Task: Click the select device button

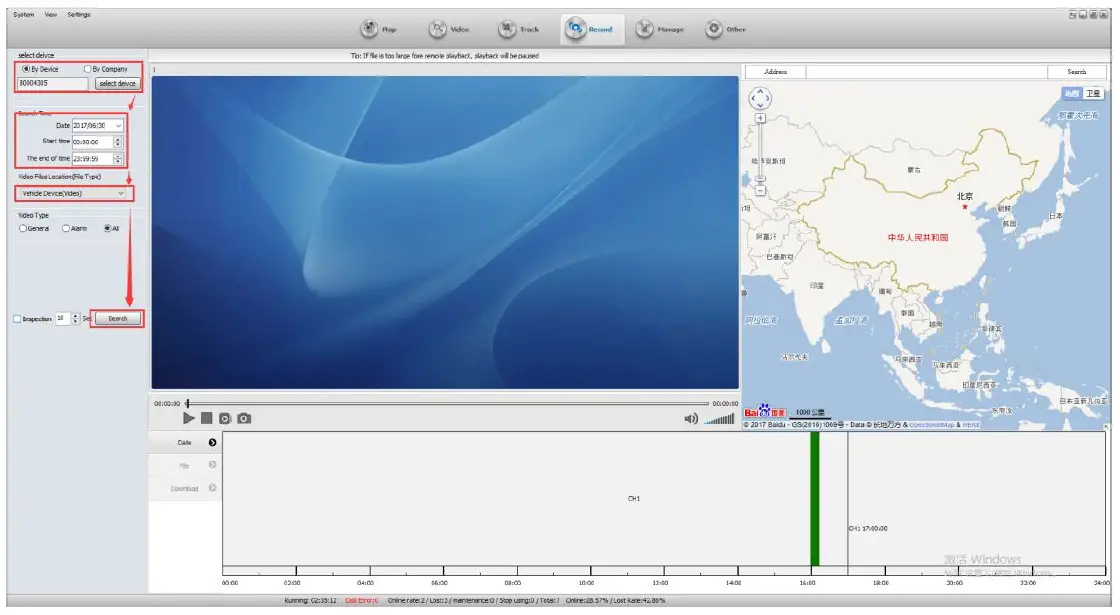Action: coord(117,83)
